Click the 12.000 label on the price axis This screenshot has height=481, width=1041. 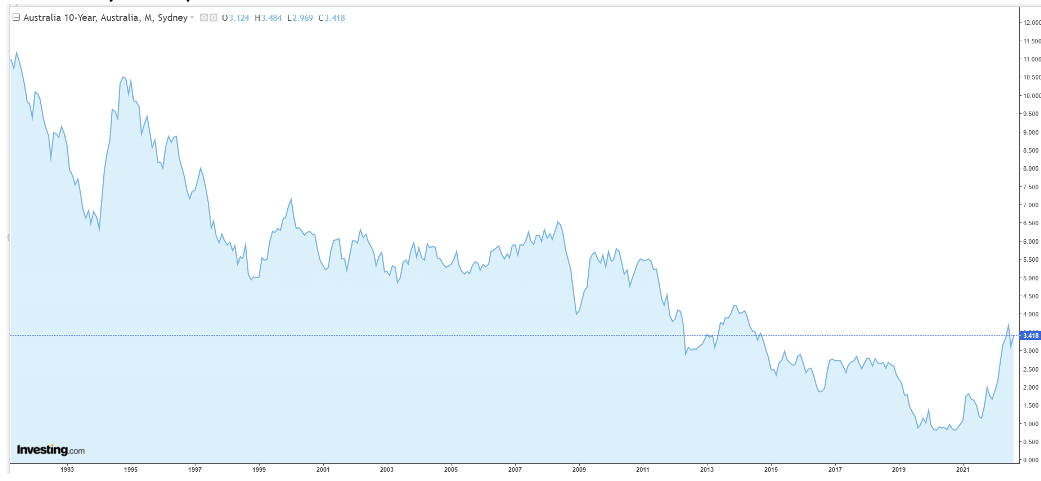tap(1028, 23)
